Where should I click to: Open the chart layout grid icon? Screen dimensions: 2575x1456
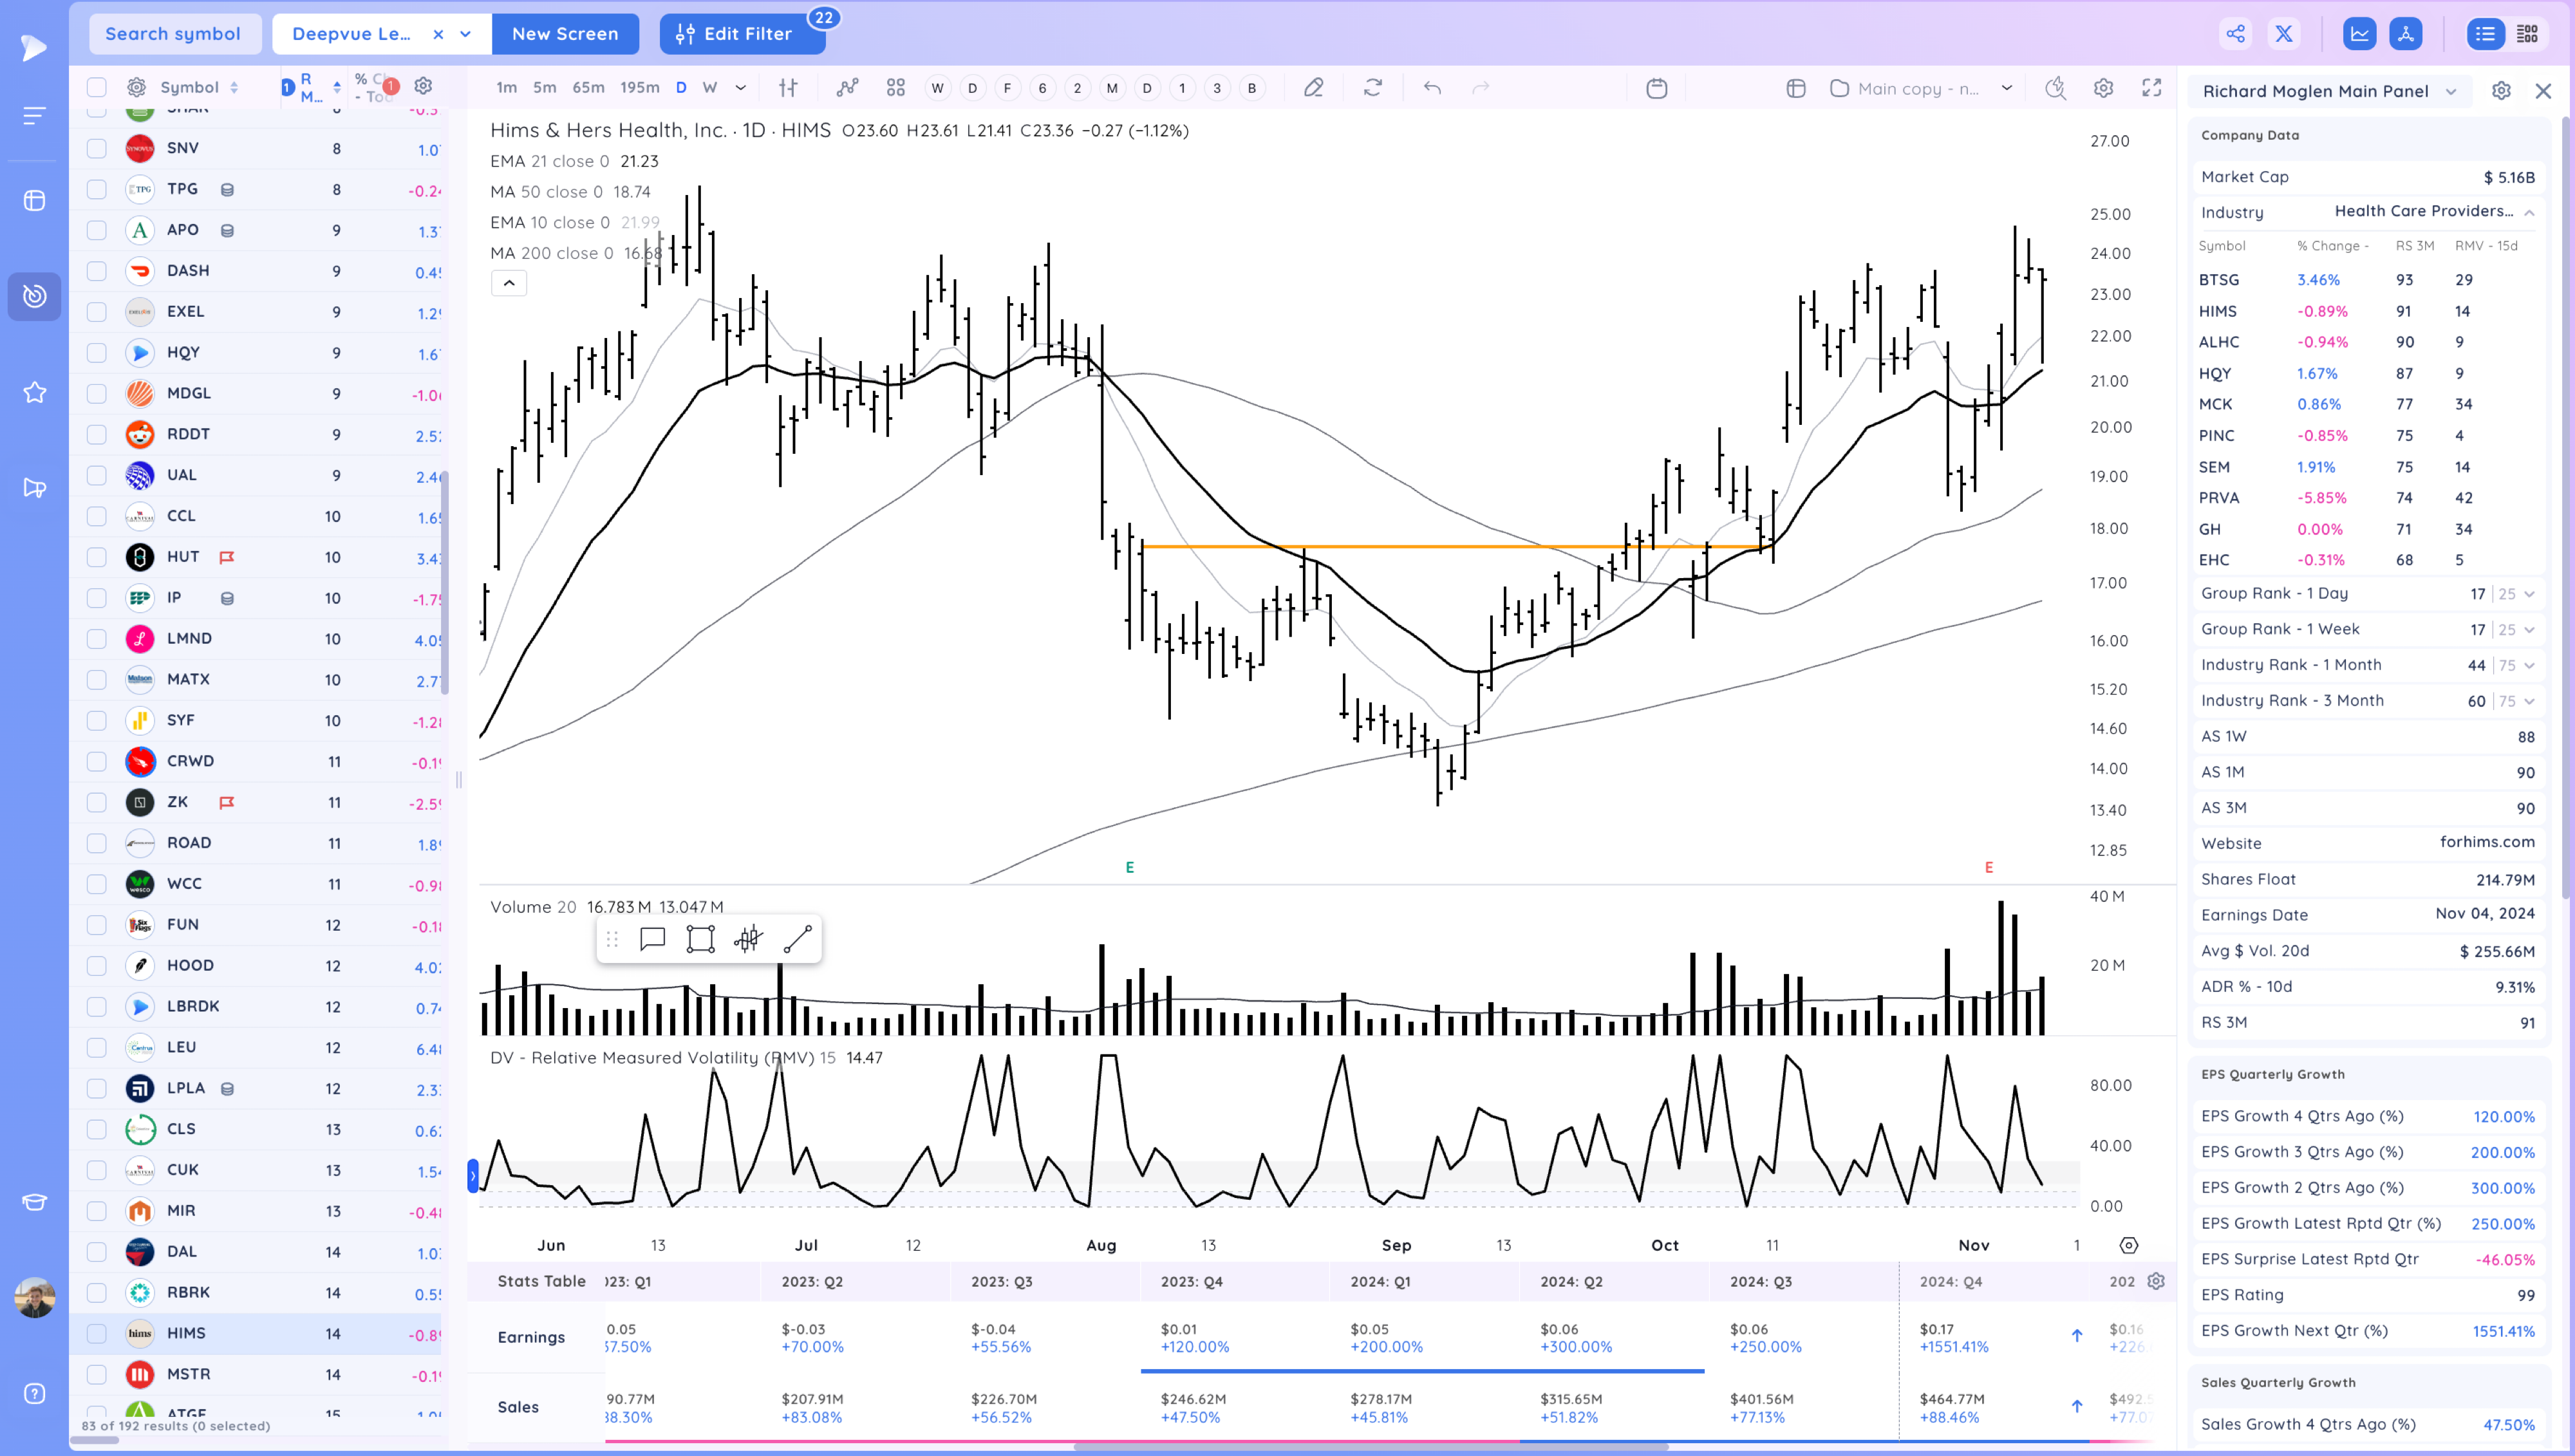[x=895, y=88]
